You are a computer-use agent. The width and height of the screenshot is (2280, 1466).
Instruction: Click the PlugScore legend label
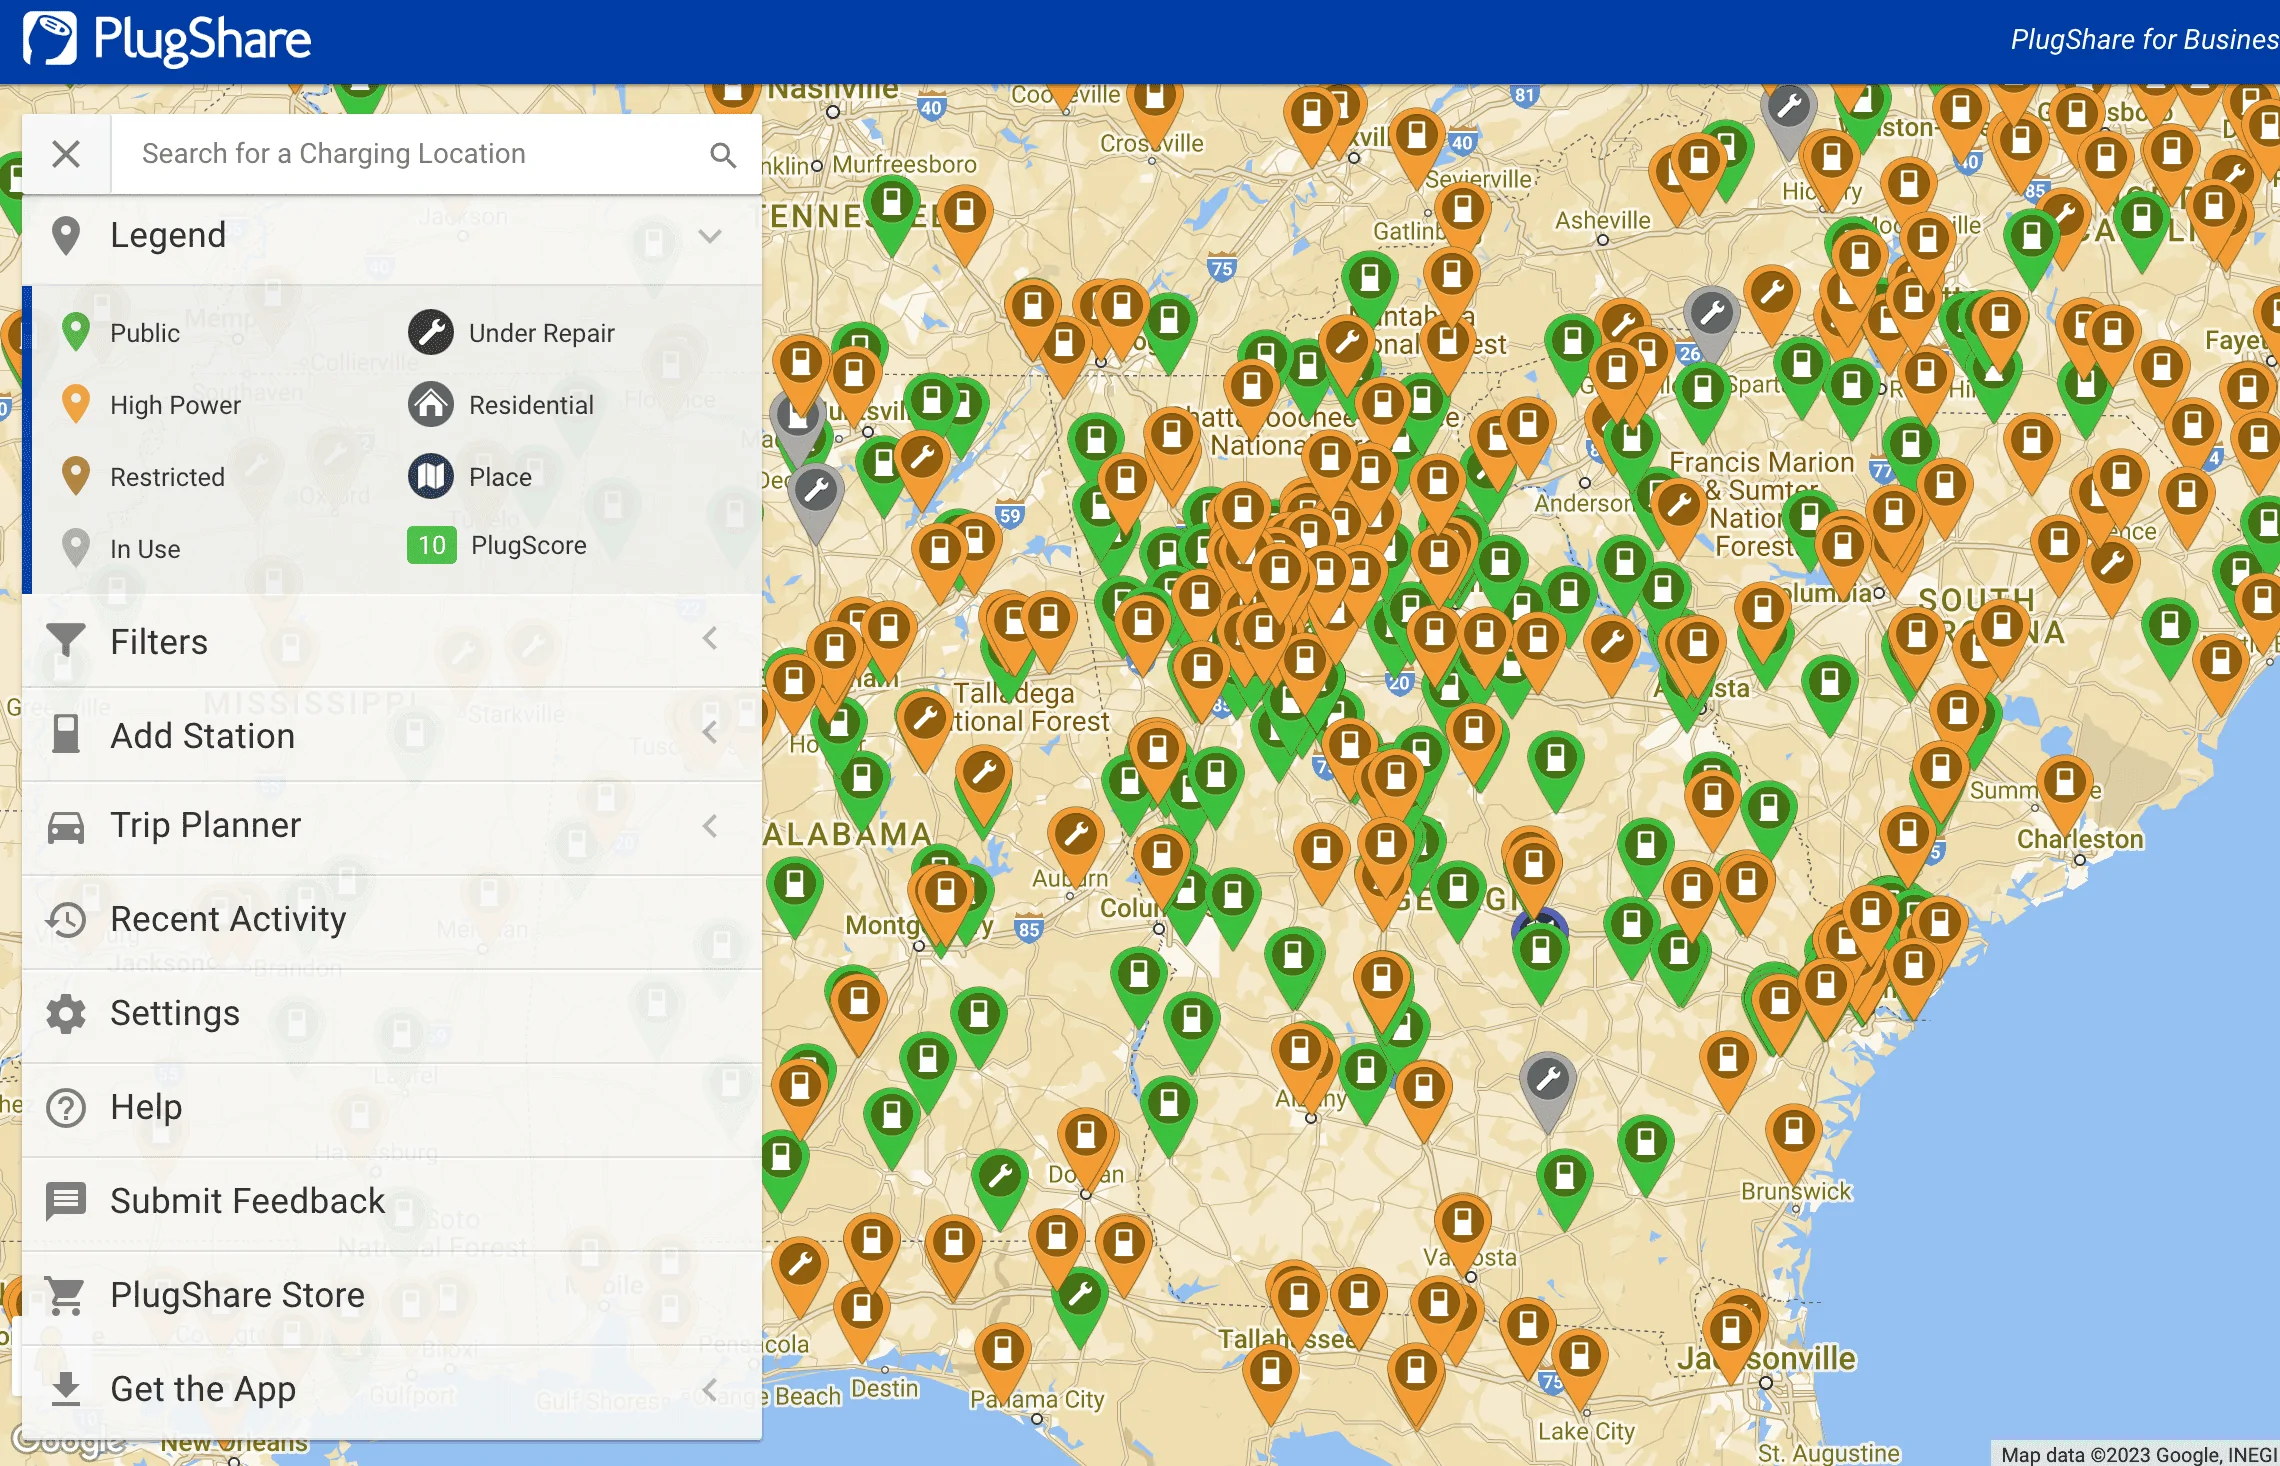(x=529, y=545)
